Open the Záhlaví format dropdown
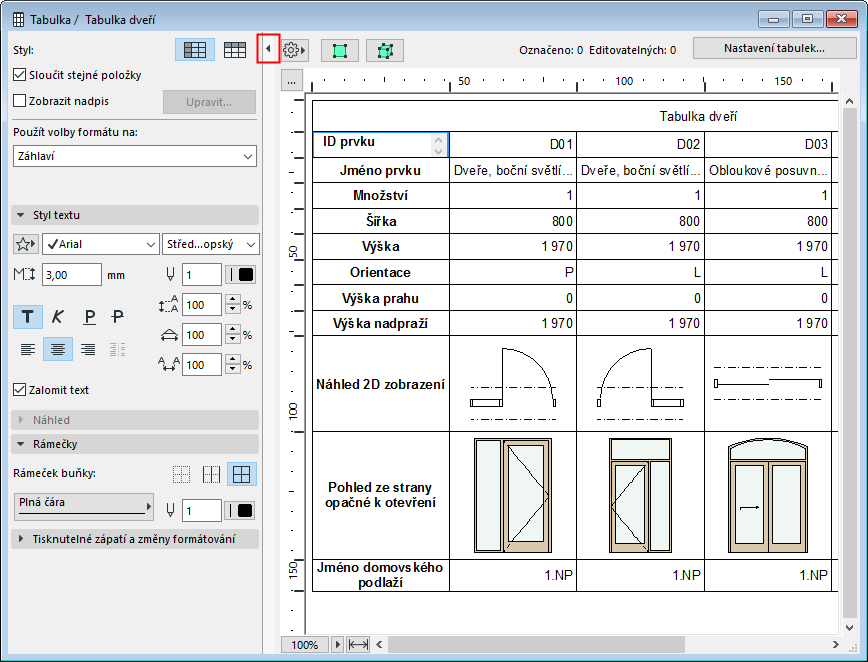The width and height of the screenshot is (868, 662). click(x=135, y=156)
